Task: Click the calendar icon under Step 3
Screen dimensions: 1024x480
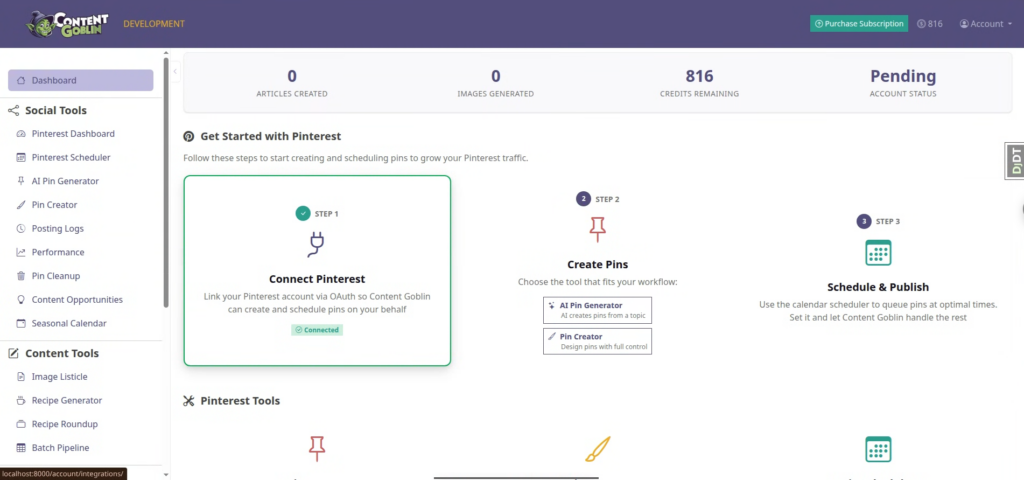Action: pyautogui.click(x=878, y=252)
